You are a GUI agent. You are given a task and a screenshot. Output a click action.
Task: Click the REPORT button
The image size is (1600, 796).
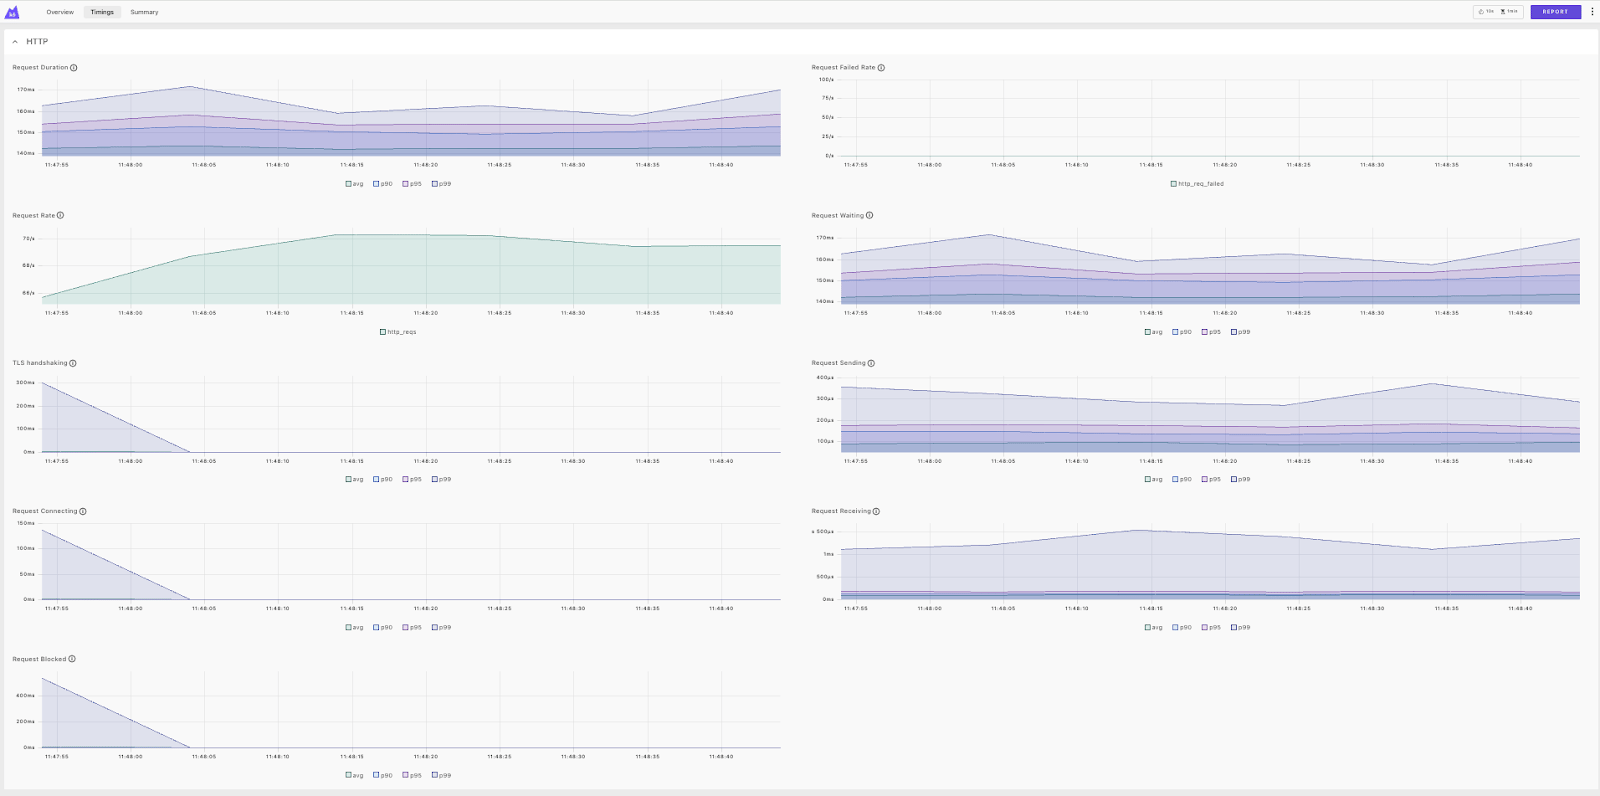[x=1555, y=12]
